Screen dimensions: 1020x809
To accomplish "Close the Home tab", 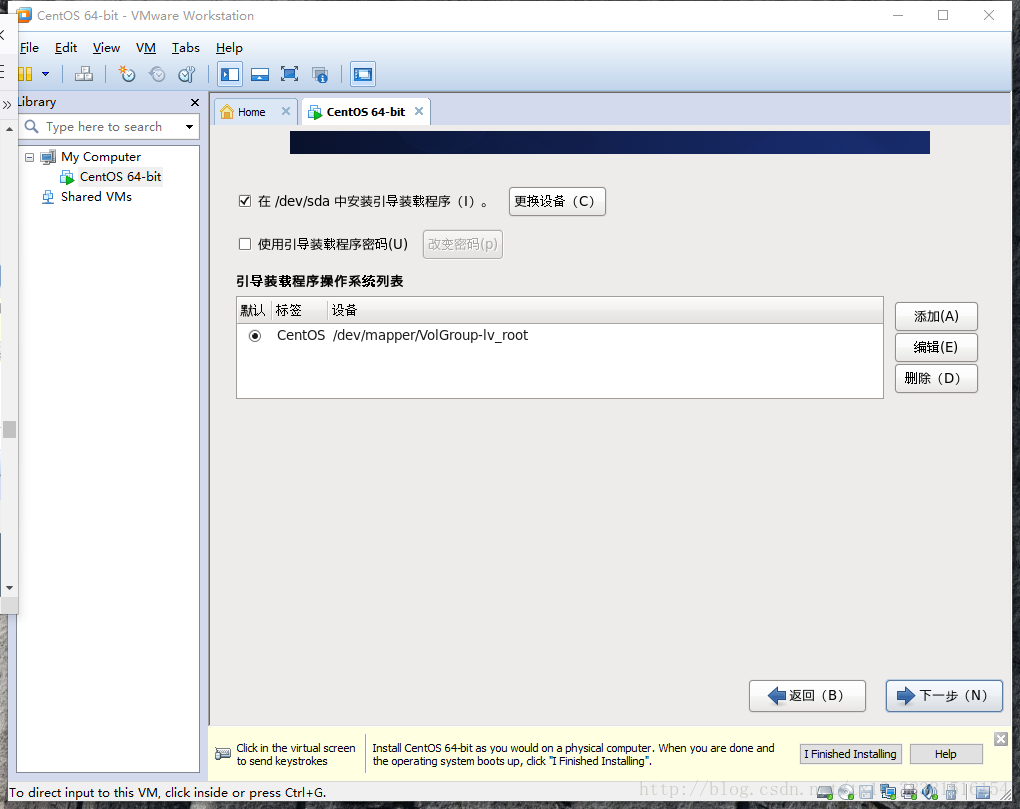I will coord(286,111).
